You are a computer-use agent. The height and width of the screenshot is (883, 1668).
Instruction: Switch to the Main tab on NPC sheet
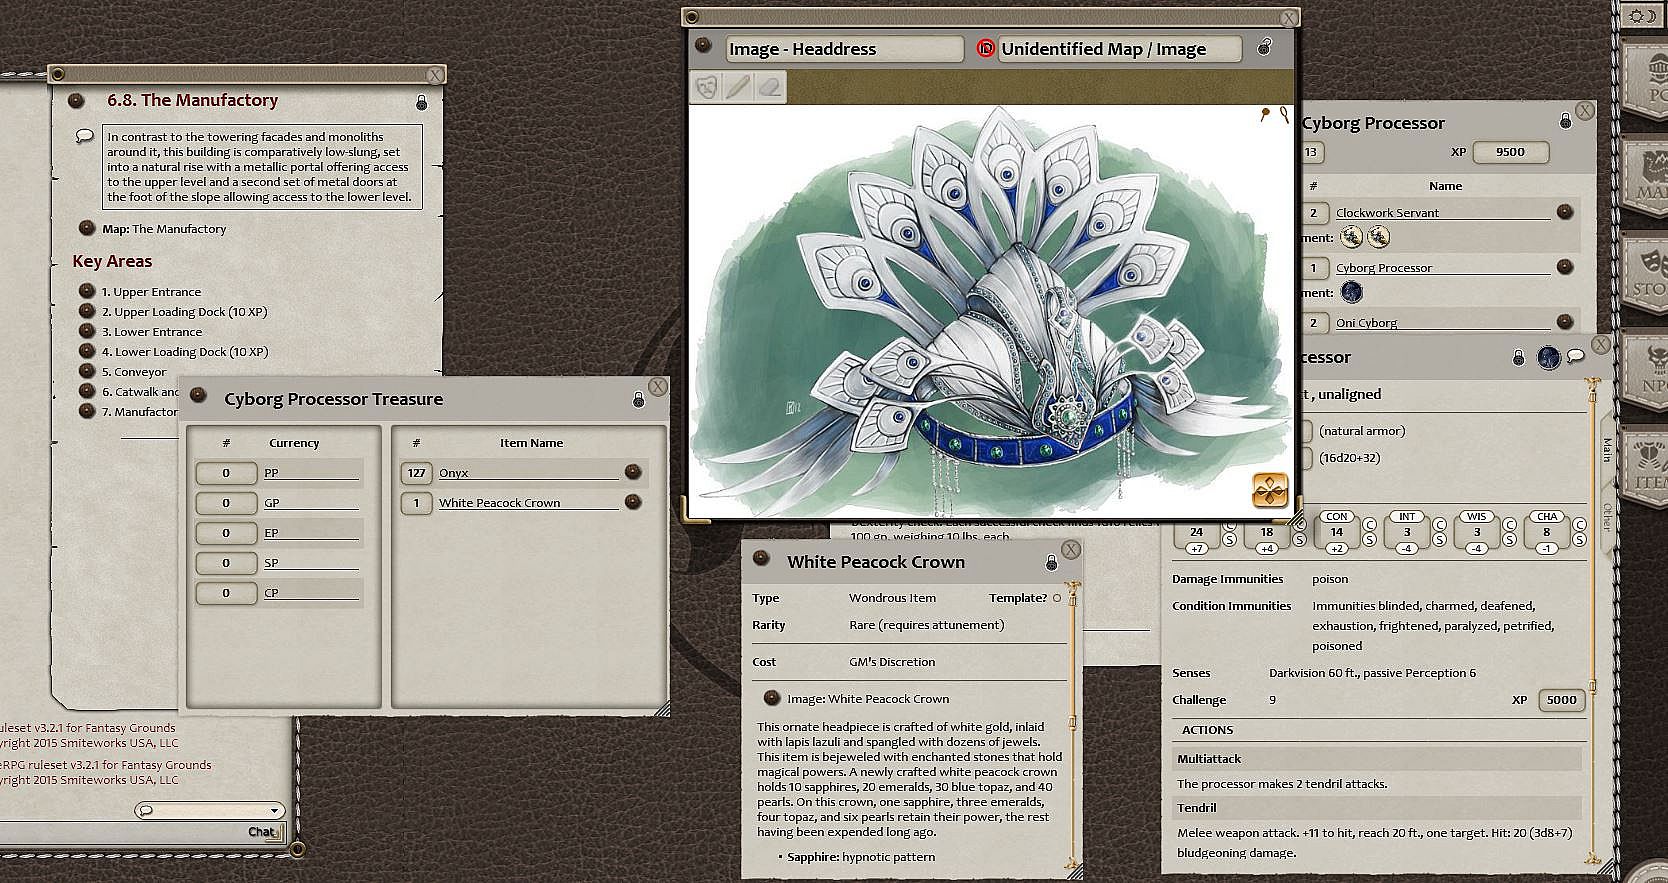tap(1607, 449)
